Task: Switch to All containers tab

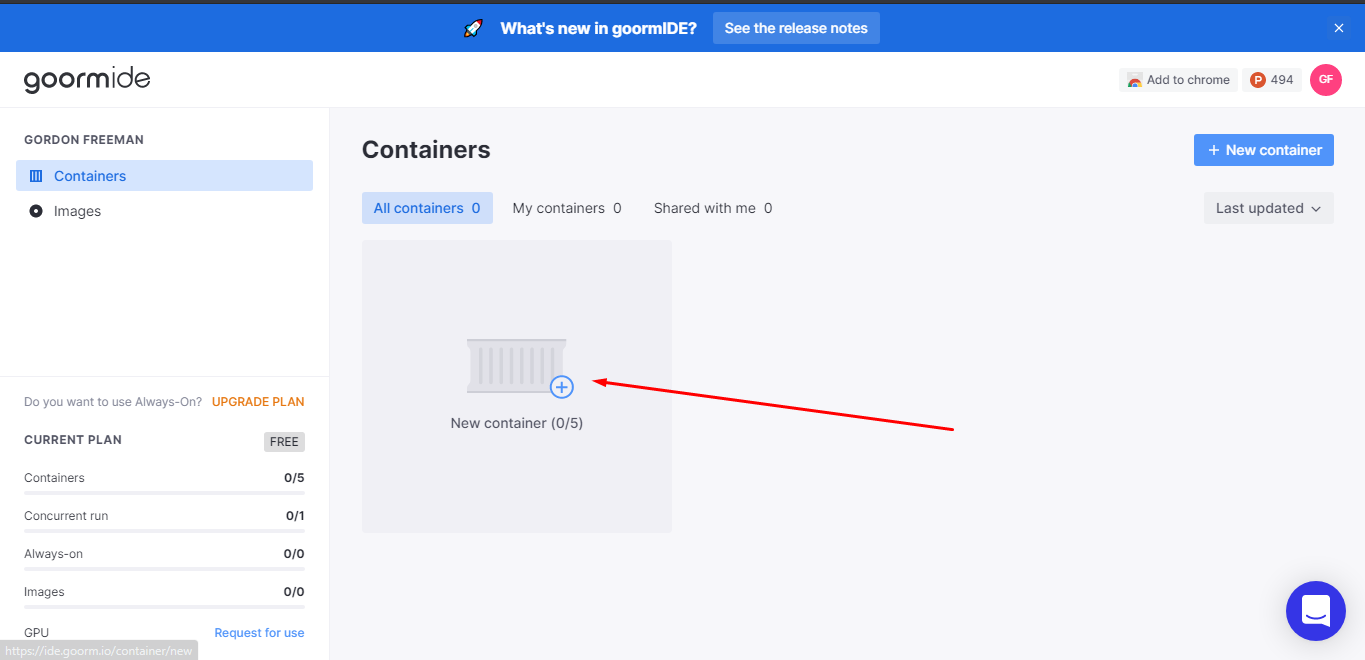Action: pyautogui.click(x=427, y=208)
